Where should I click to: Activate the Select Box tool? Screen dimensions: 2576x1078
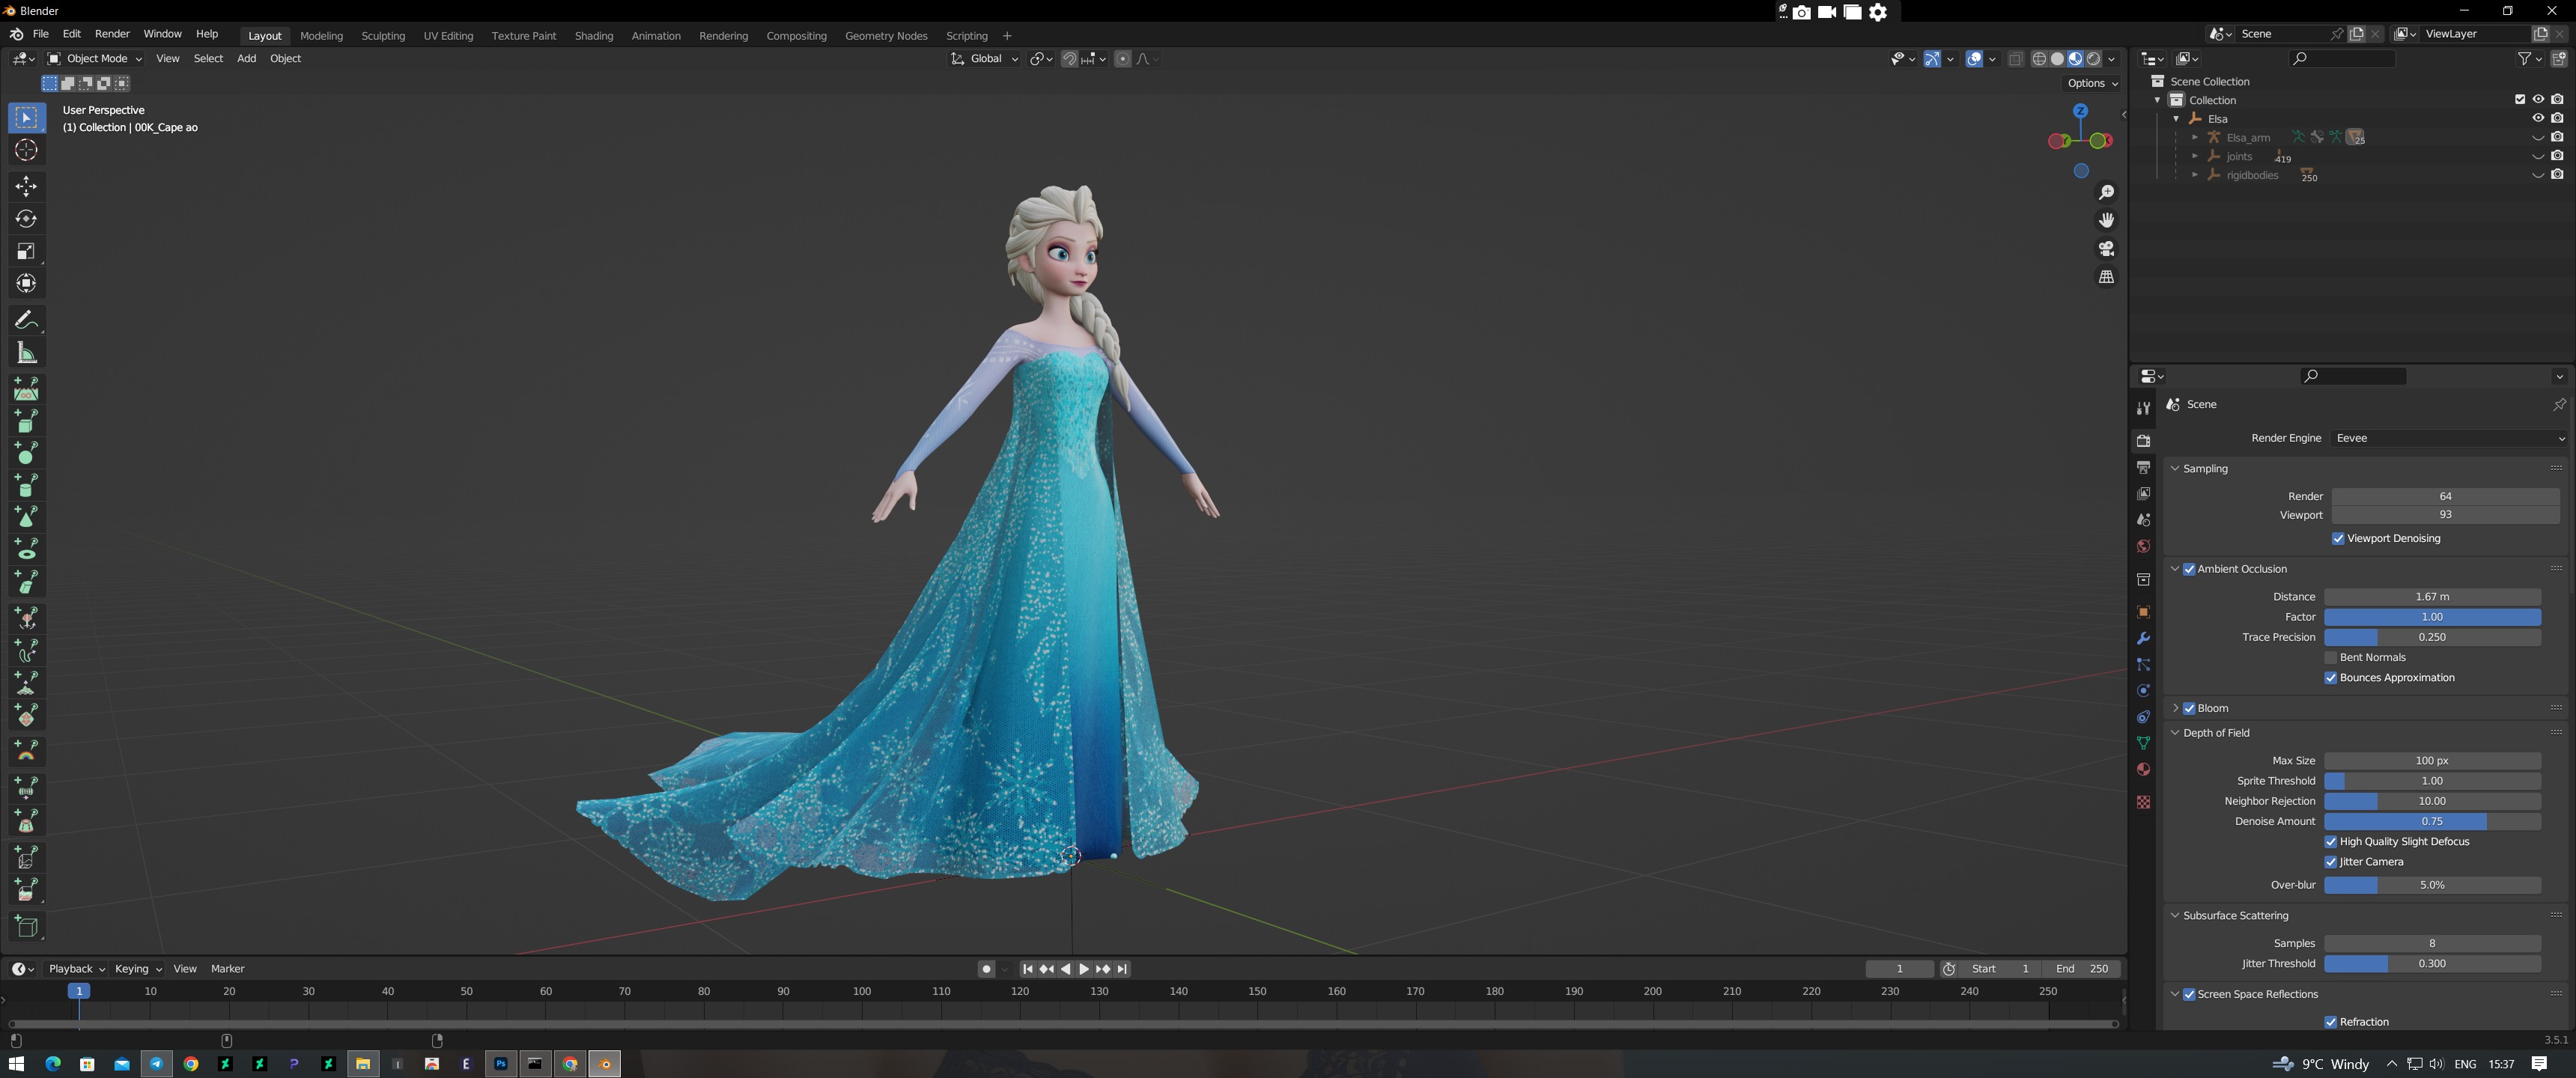coord(26,118)
